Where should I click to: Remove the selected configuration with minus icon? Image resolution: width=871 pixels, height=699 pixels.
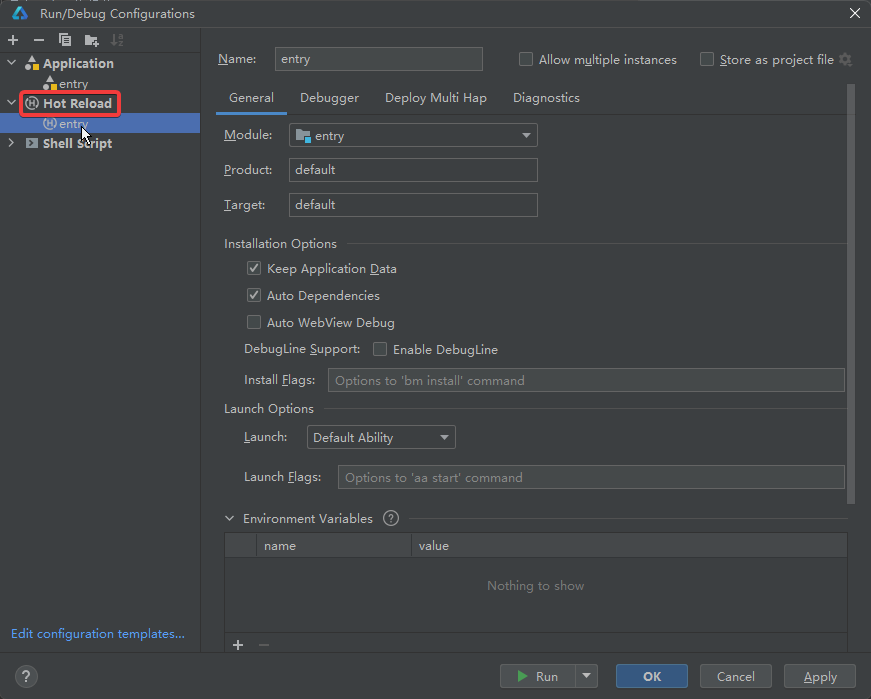(x=39, y=40)
